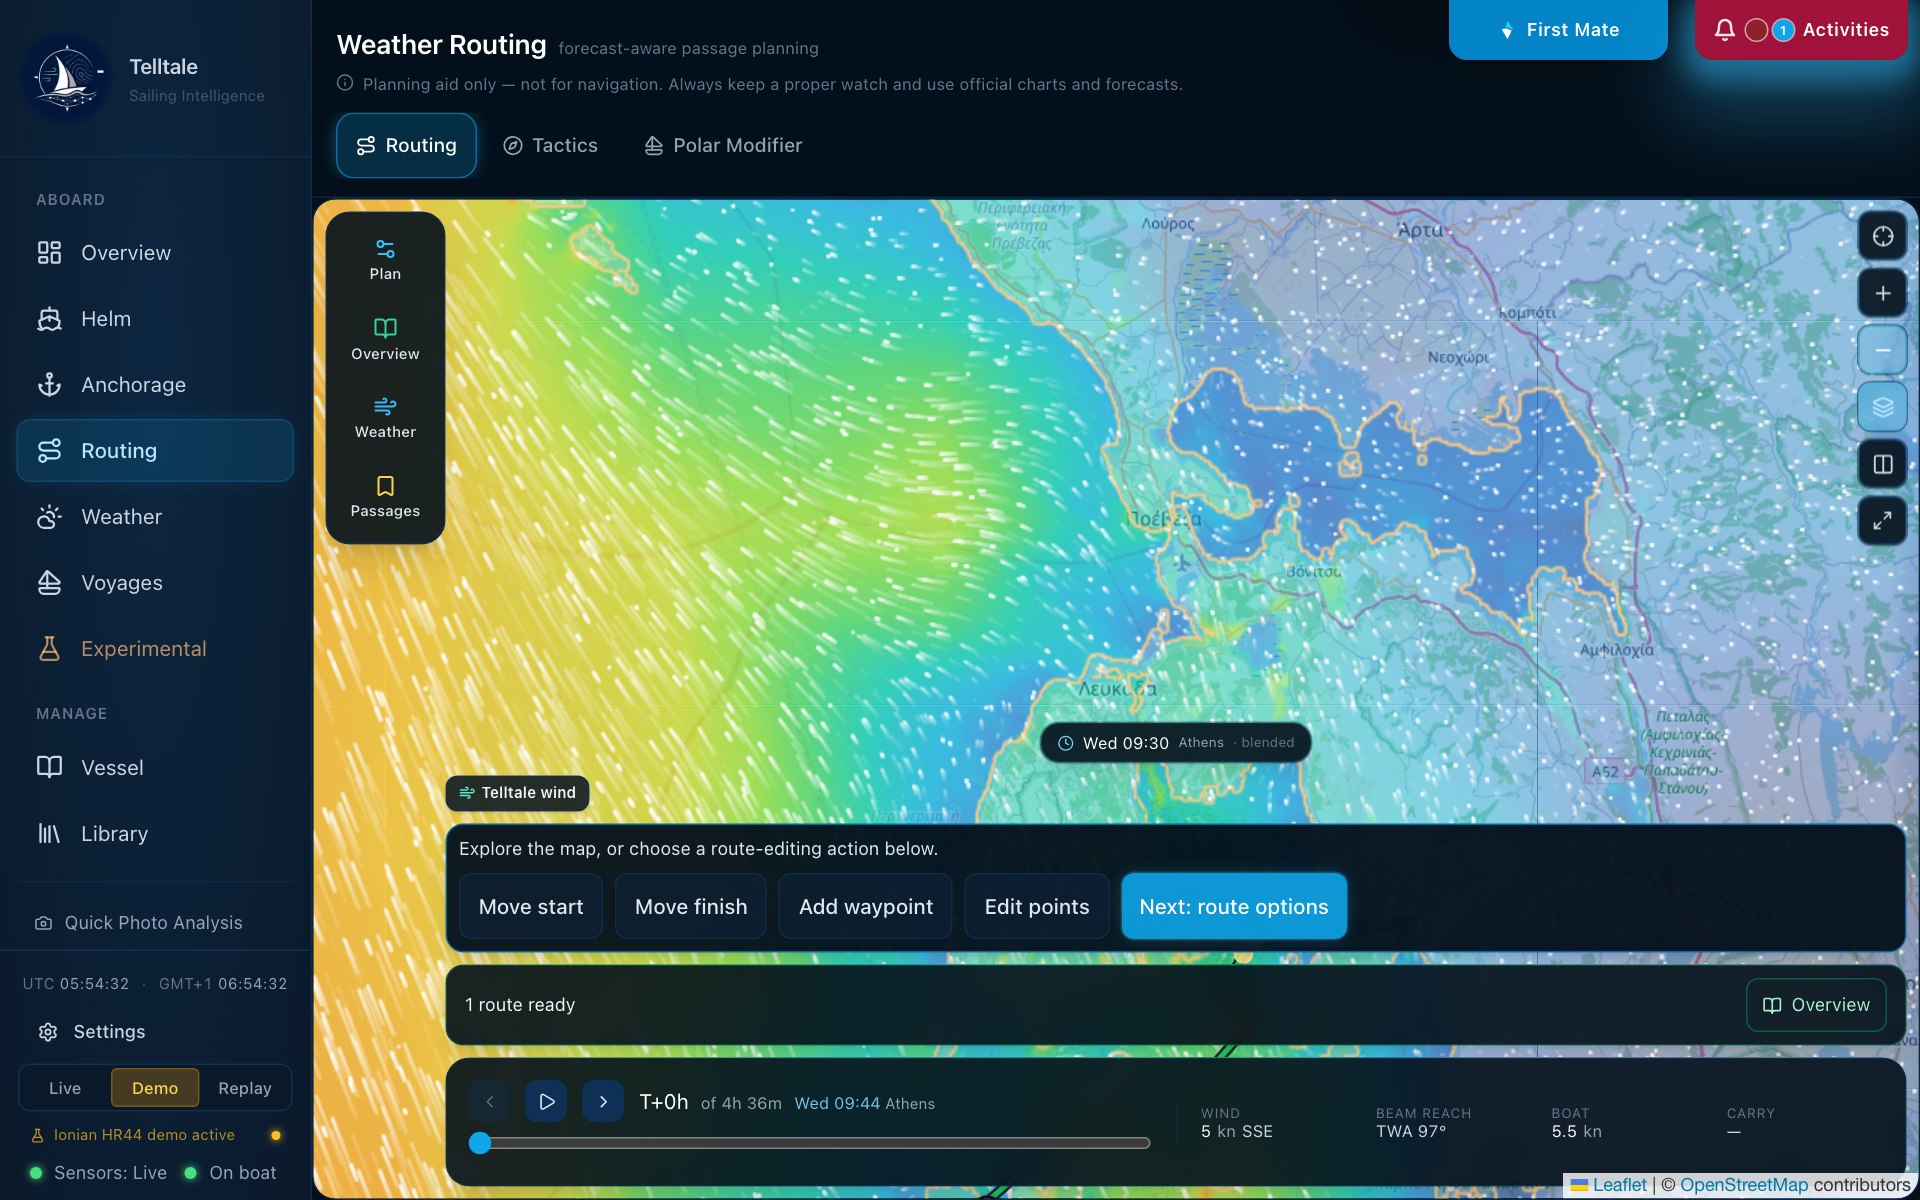Switch to Replay mode
This screenshot has width=1920, height=1200.
point(245,1088)
